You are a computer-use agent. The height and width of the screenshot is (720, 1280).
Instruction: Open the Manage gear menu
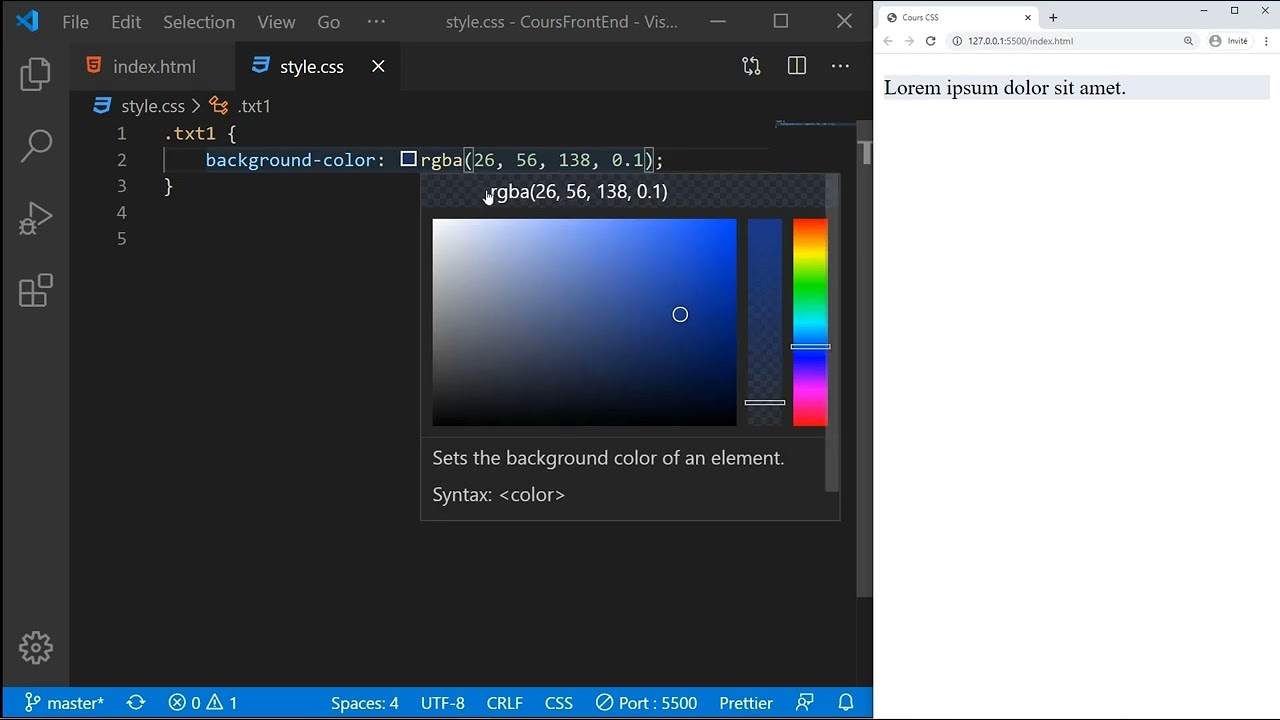coord(35,648)
